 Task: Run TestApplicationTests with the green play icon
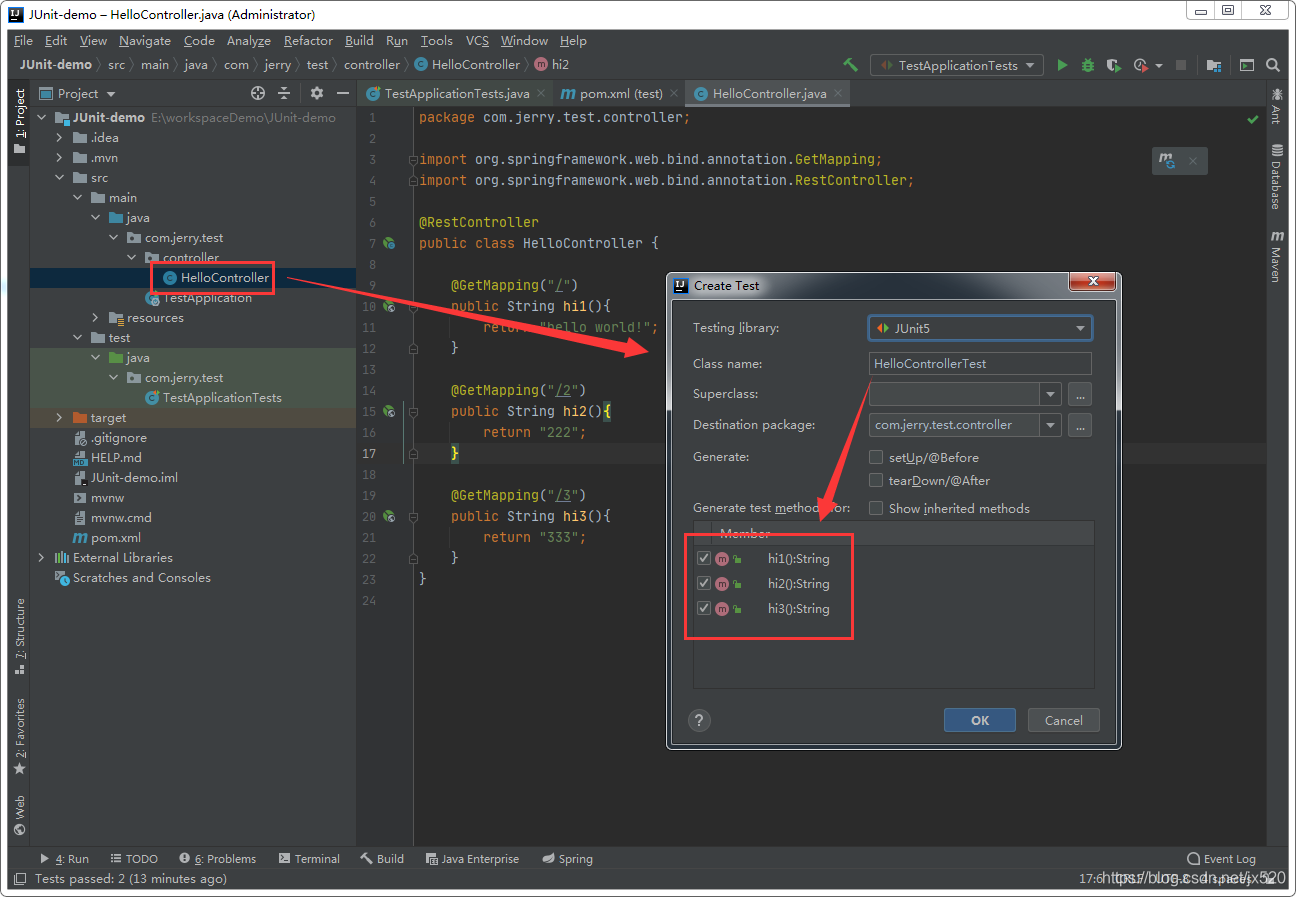(x=1062, y=65)
